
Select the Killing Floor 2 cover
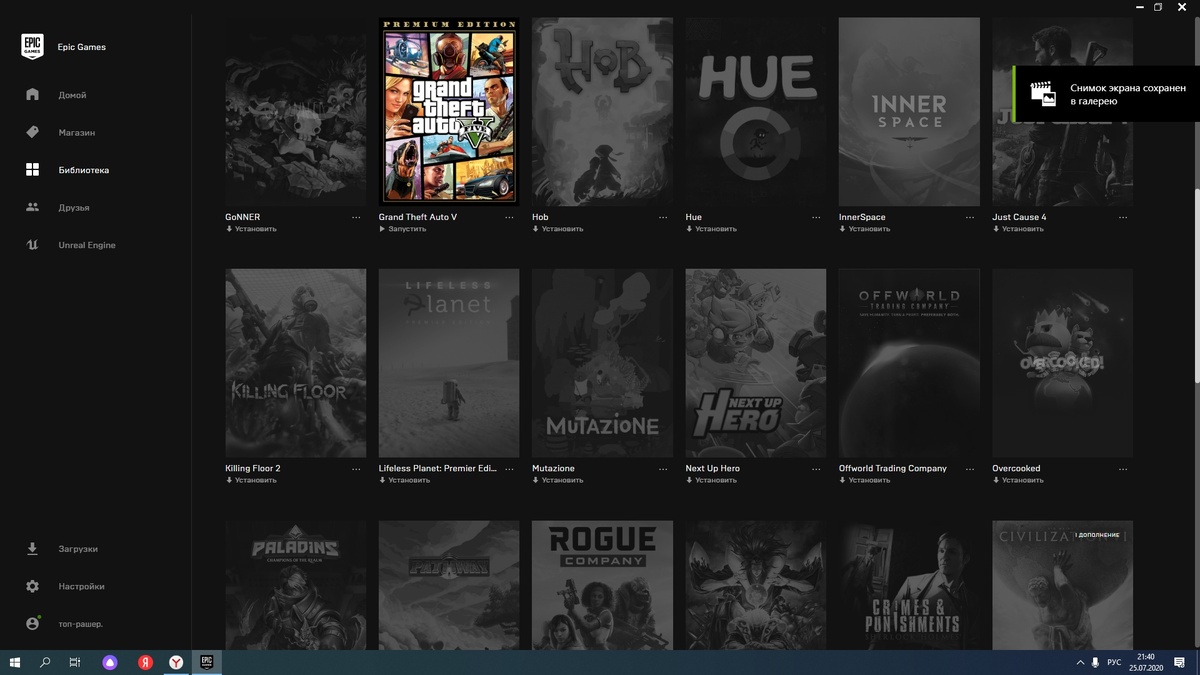296,363
